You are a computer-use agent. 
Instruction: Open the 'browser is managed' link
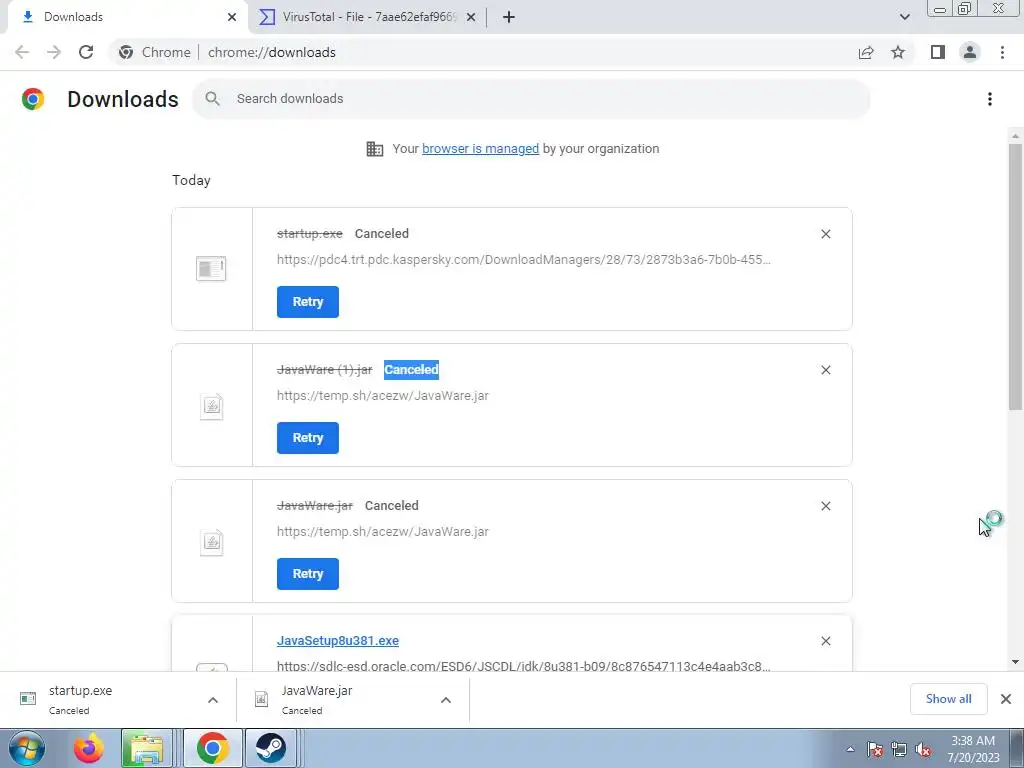480,149
